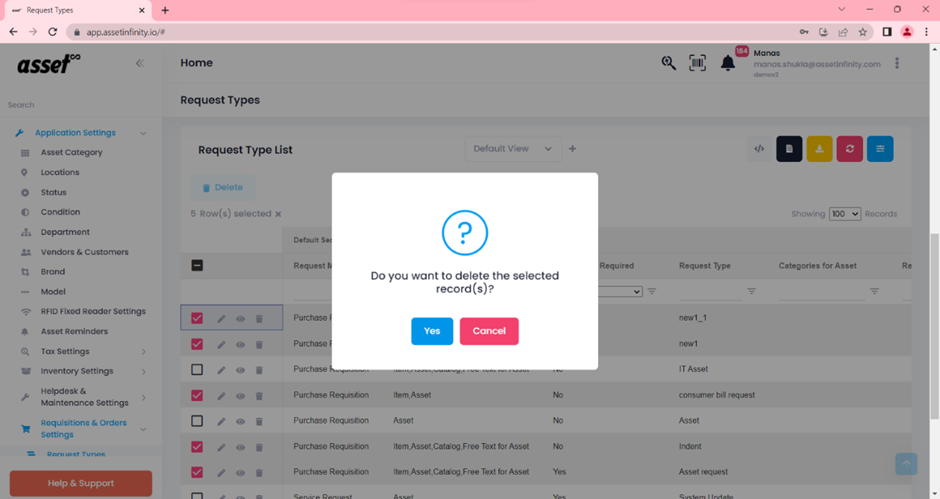The height and width of the screenshot is (499, 940).
Task: Click the notification bell icon
Action: click(x=728, y=63)
